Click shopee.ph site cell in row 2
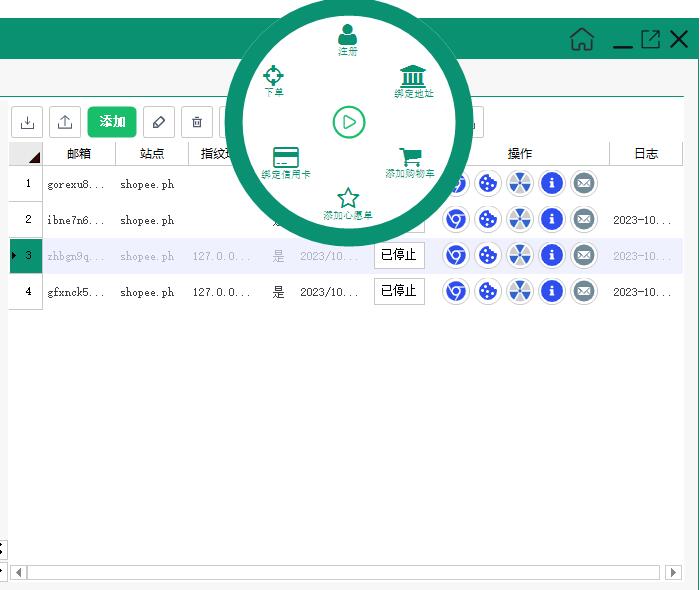Image resolution: width=700 pixels, height=590 pixels. [x=152, y=220]
